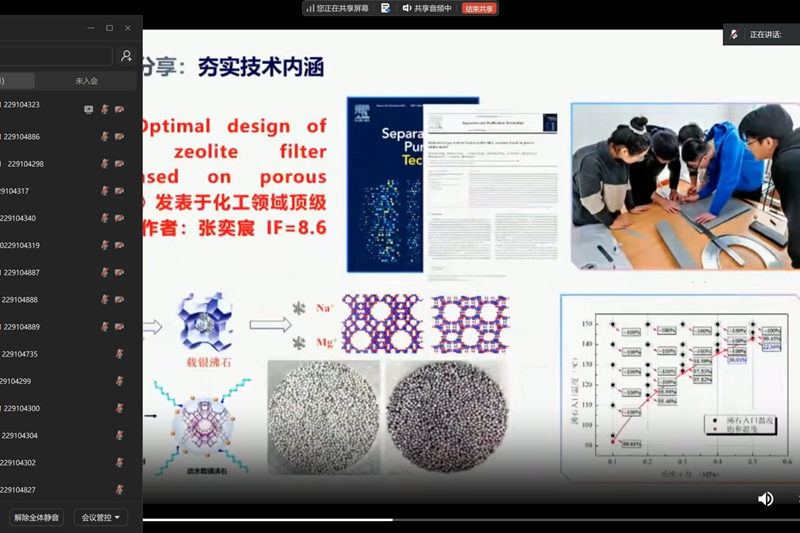Click the 解除全体静音 button
This screenshot has width=800, height=533.
coord(37,517)
